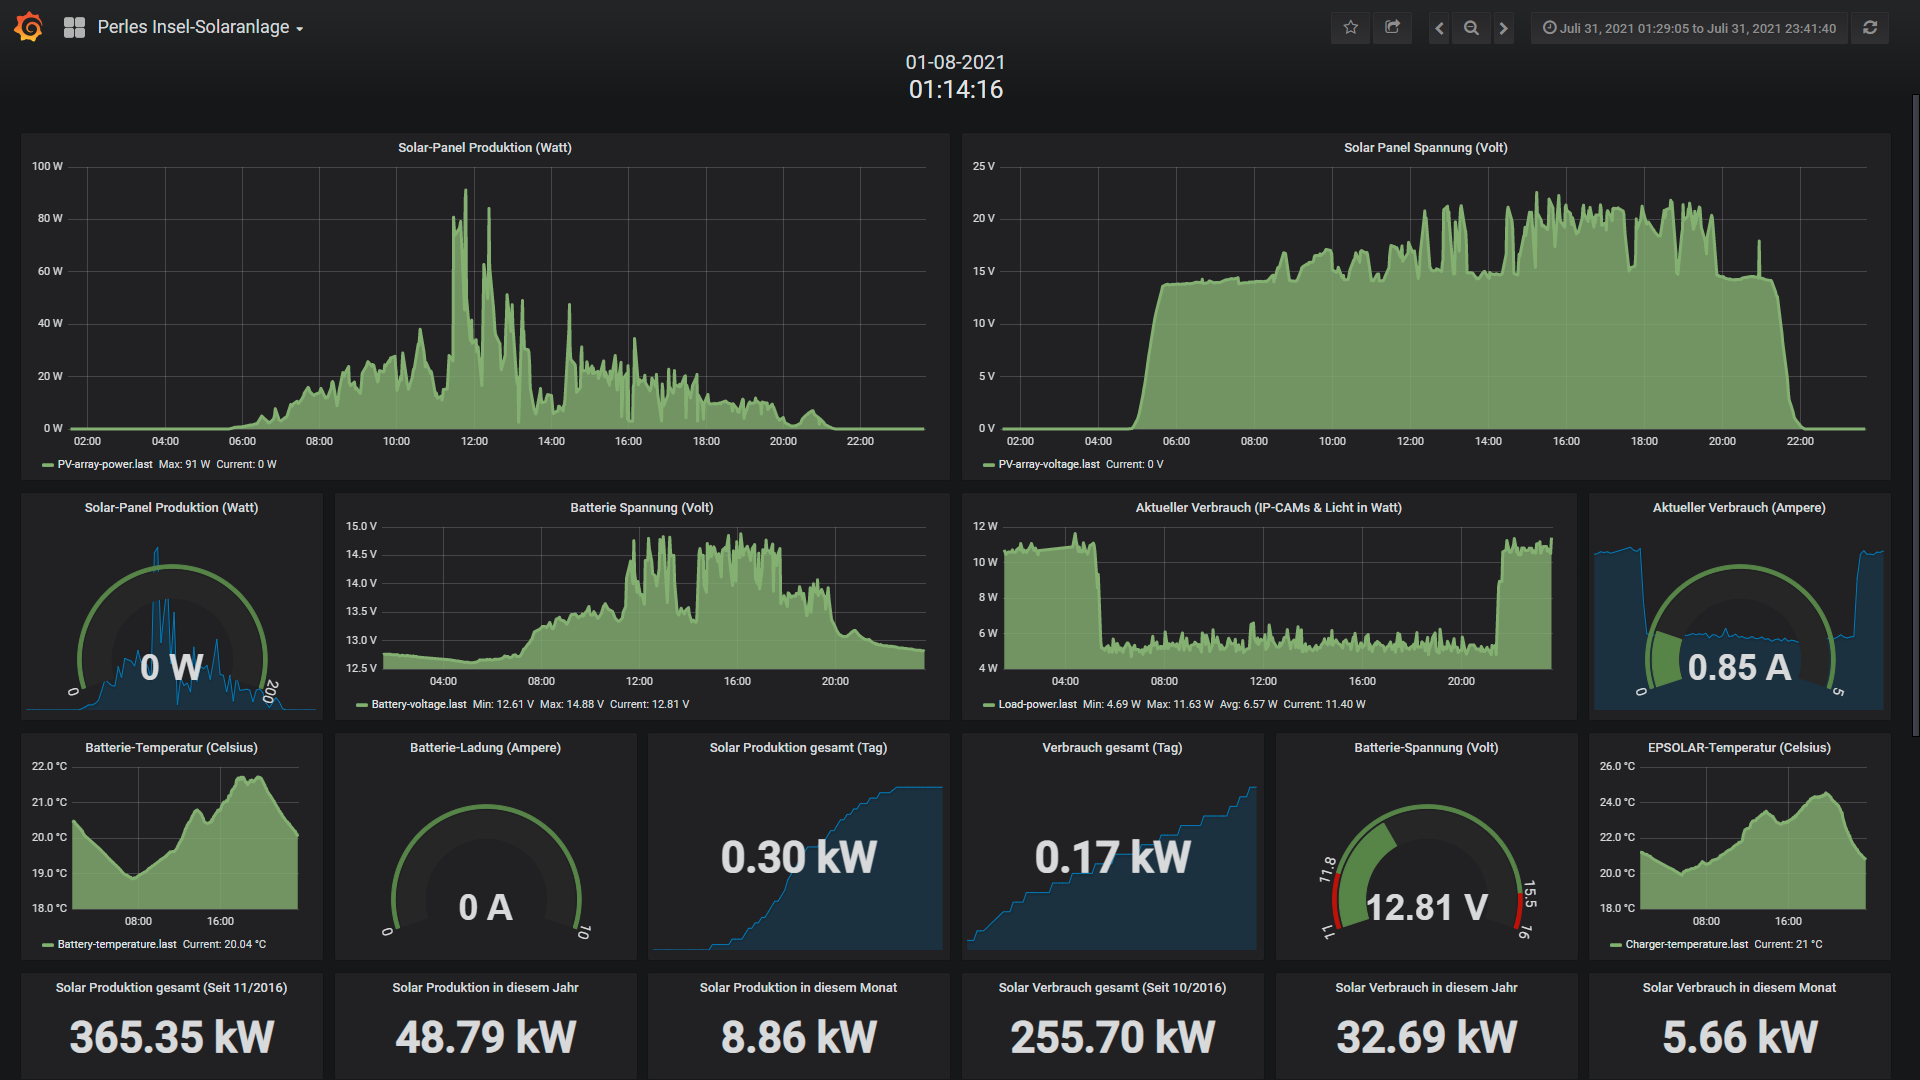This screenshot has height=1080, width=1920.
Task: Open the time range picker
Action: pyautogui.click(x=1689, y=28)
